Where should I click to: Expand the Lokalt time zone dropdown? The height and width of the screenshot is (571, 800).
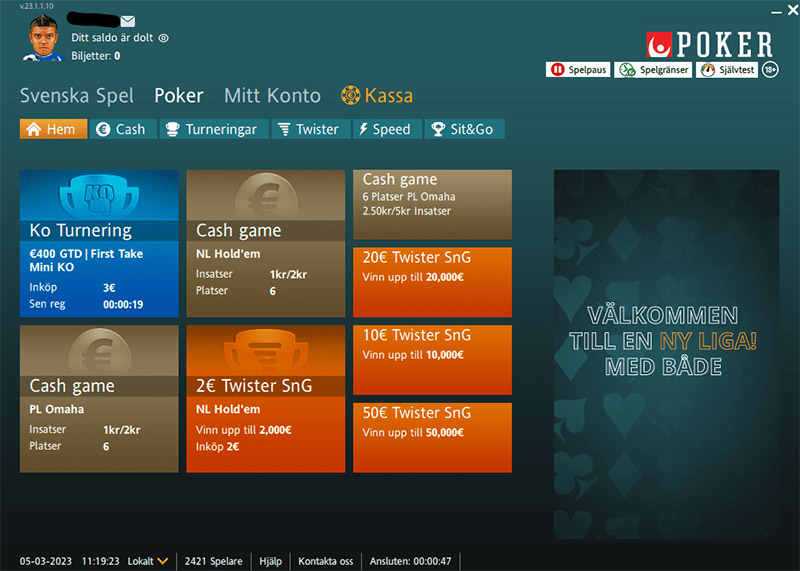coord(148,561)
